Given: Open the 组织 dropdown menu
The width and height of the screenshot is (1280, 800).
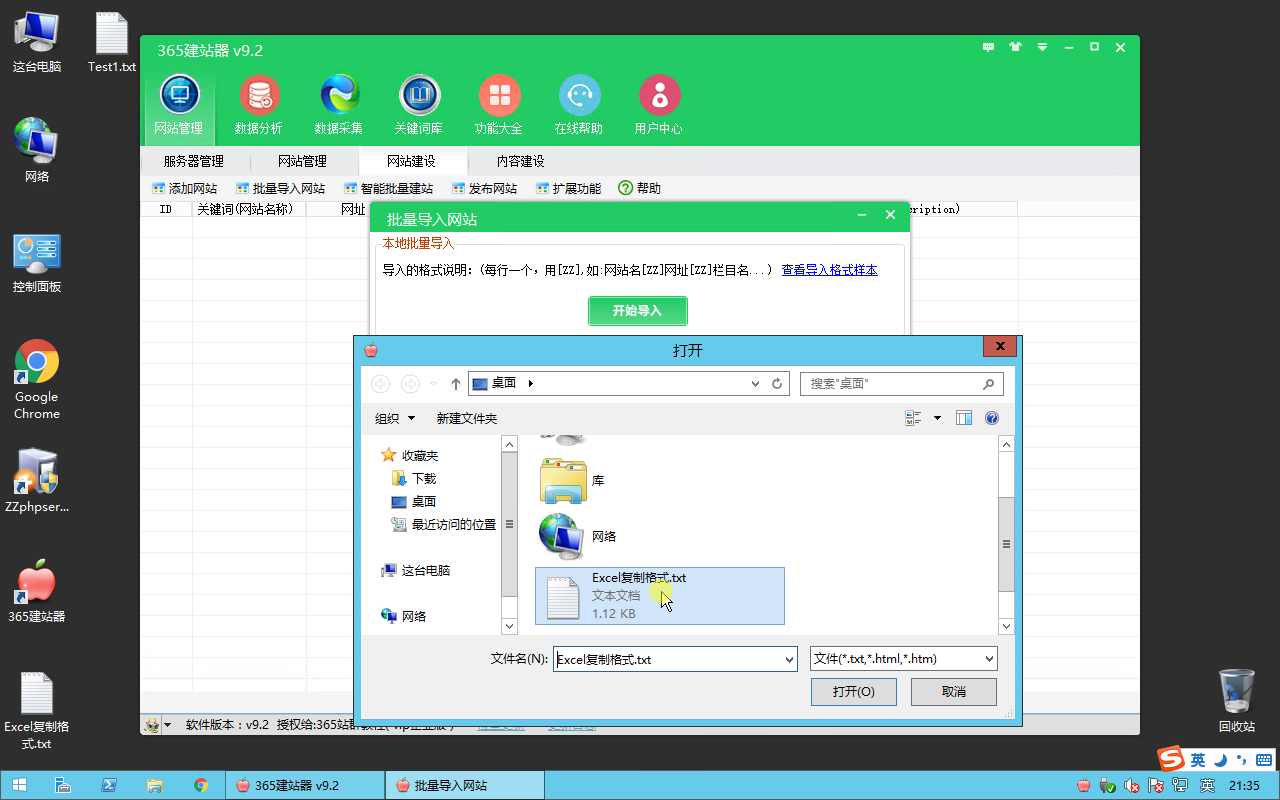Looking at the screenshot, I should click(x=395, y=418).
